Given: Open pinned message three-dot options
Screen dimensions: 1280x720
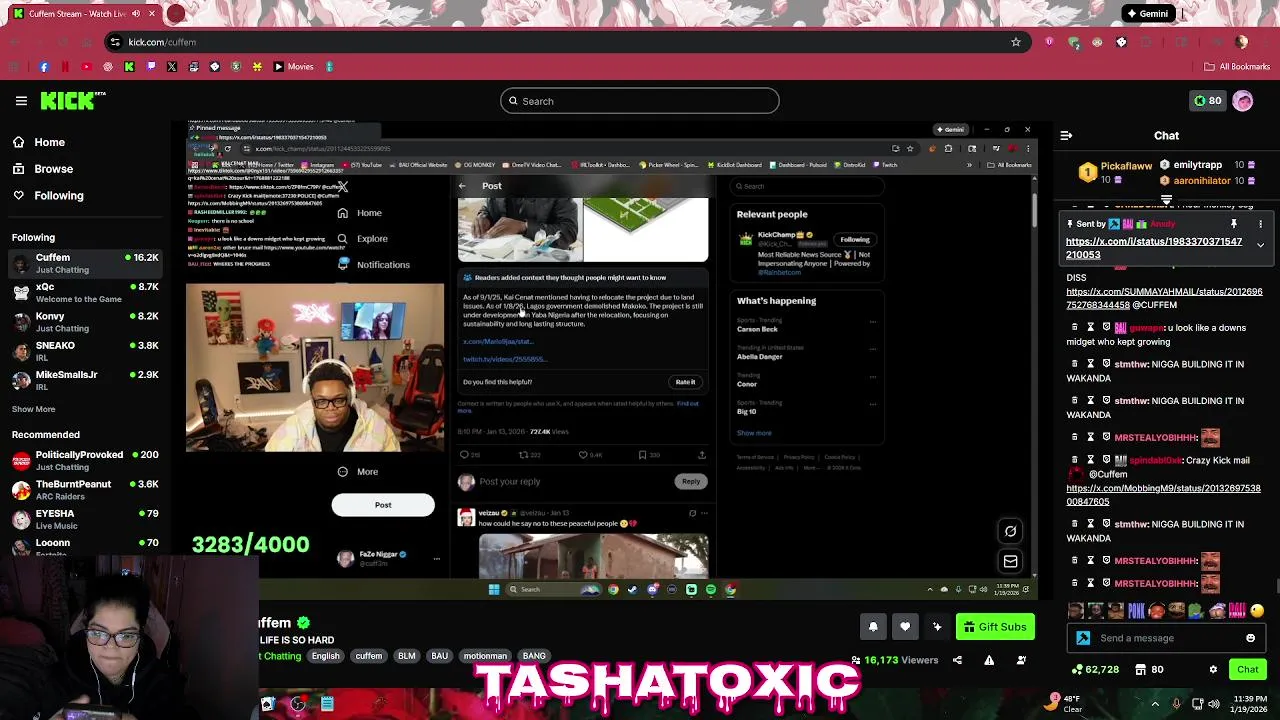Looking at the screenshot, I should [1260, 224].
